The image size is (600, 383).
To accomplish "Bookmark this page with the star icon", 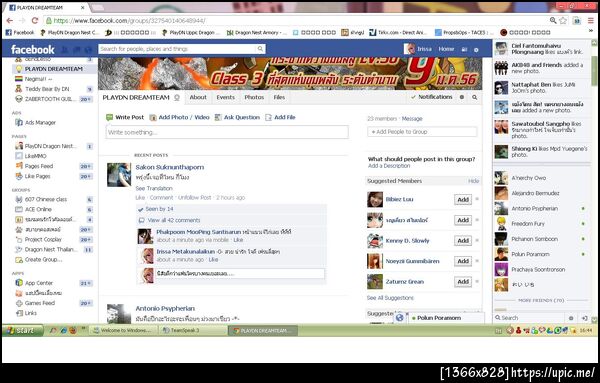I will 563,21.
